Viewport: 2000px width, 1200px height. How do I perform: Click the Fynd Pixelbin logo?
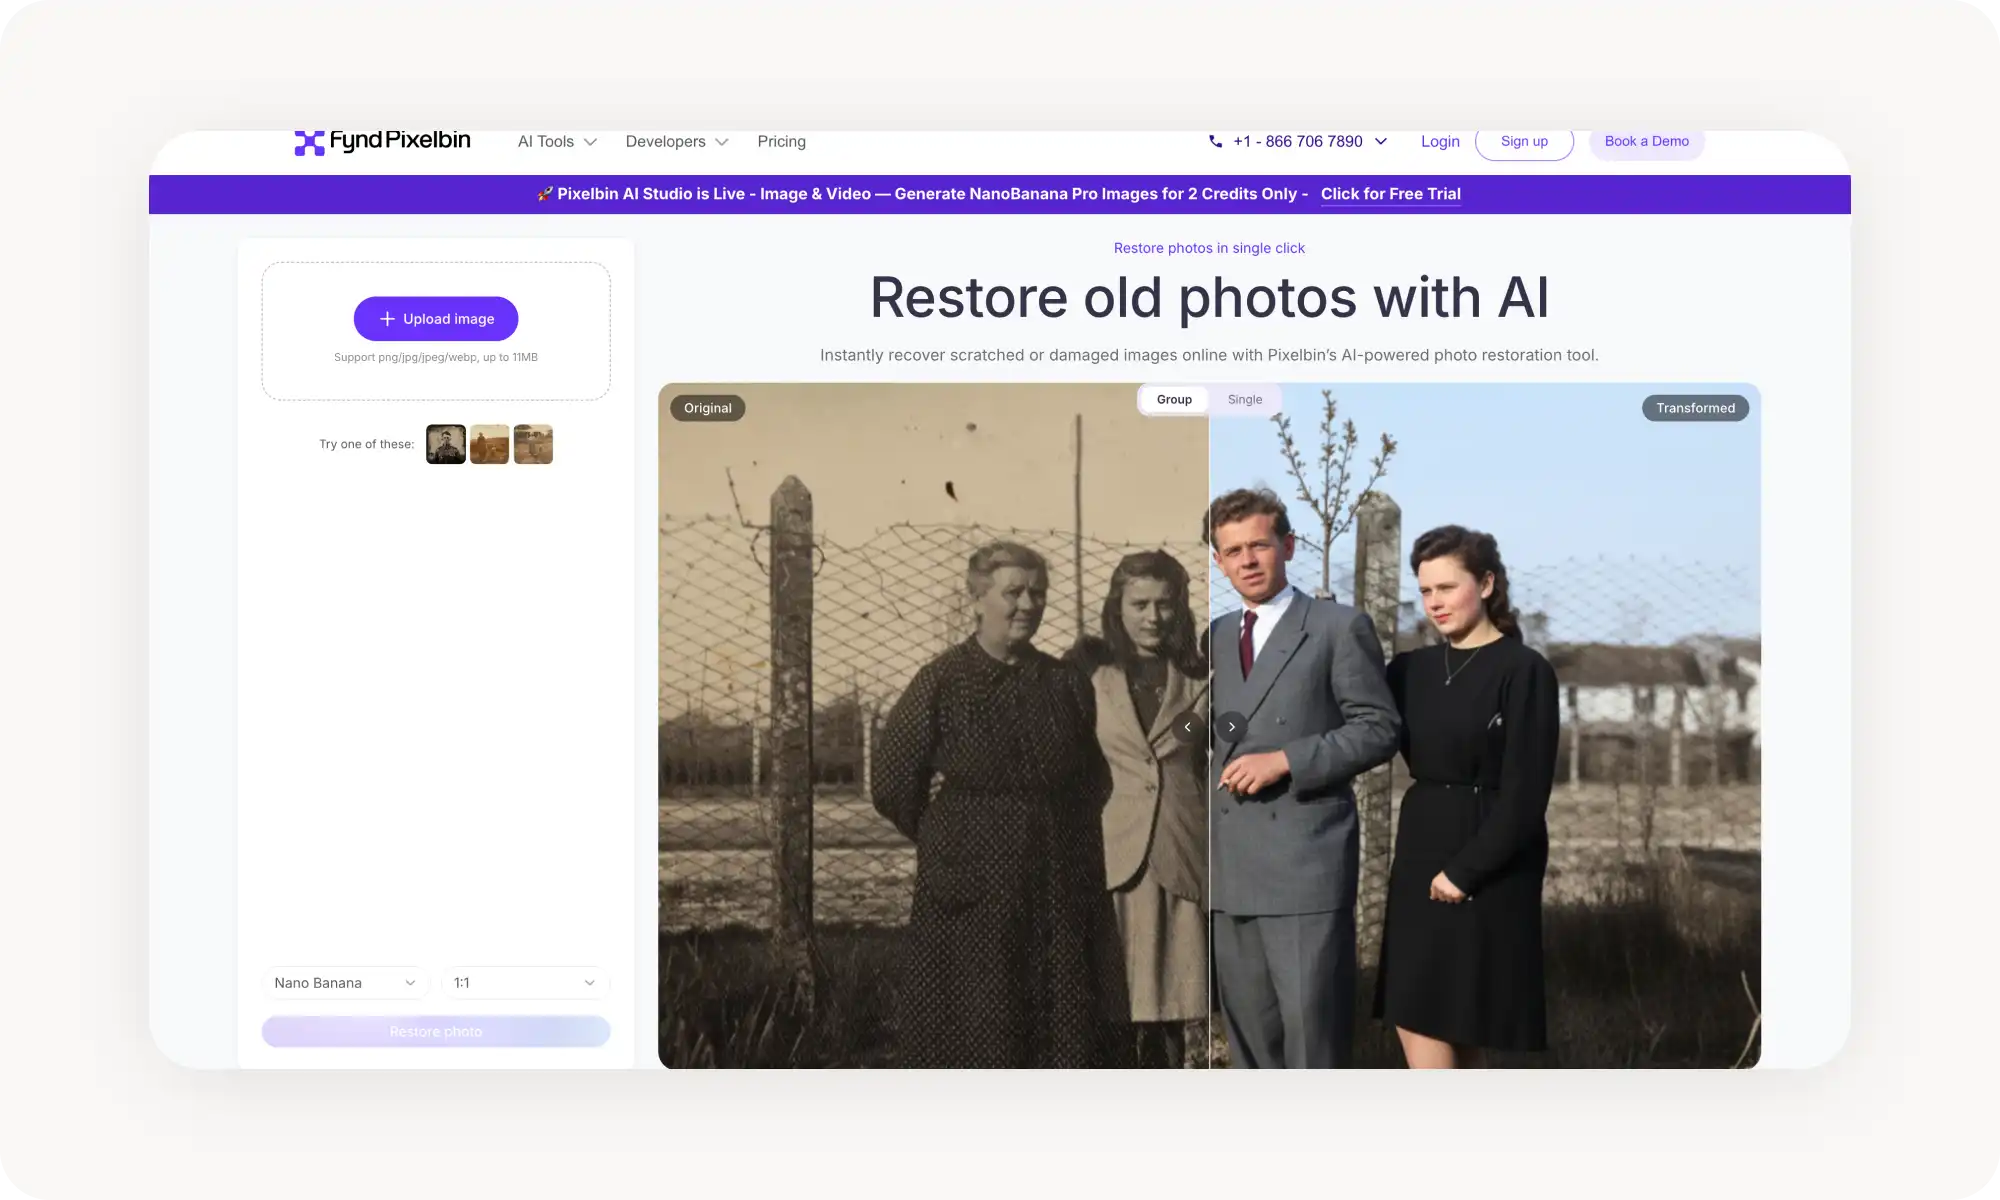pyautogui.click(x=381, y=141)
